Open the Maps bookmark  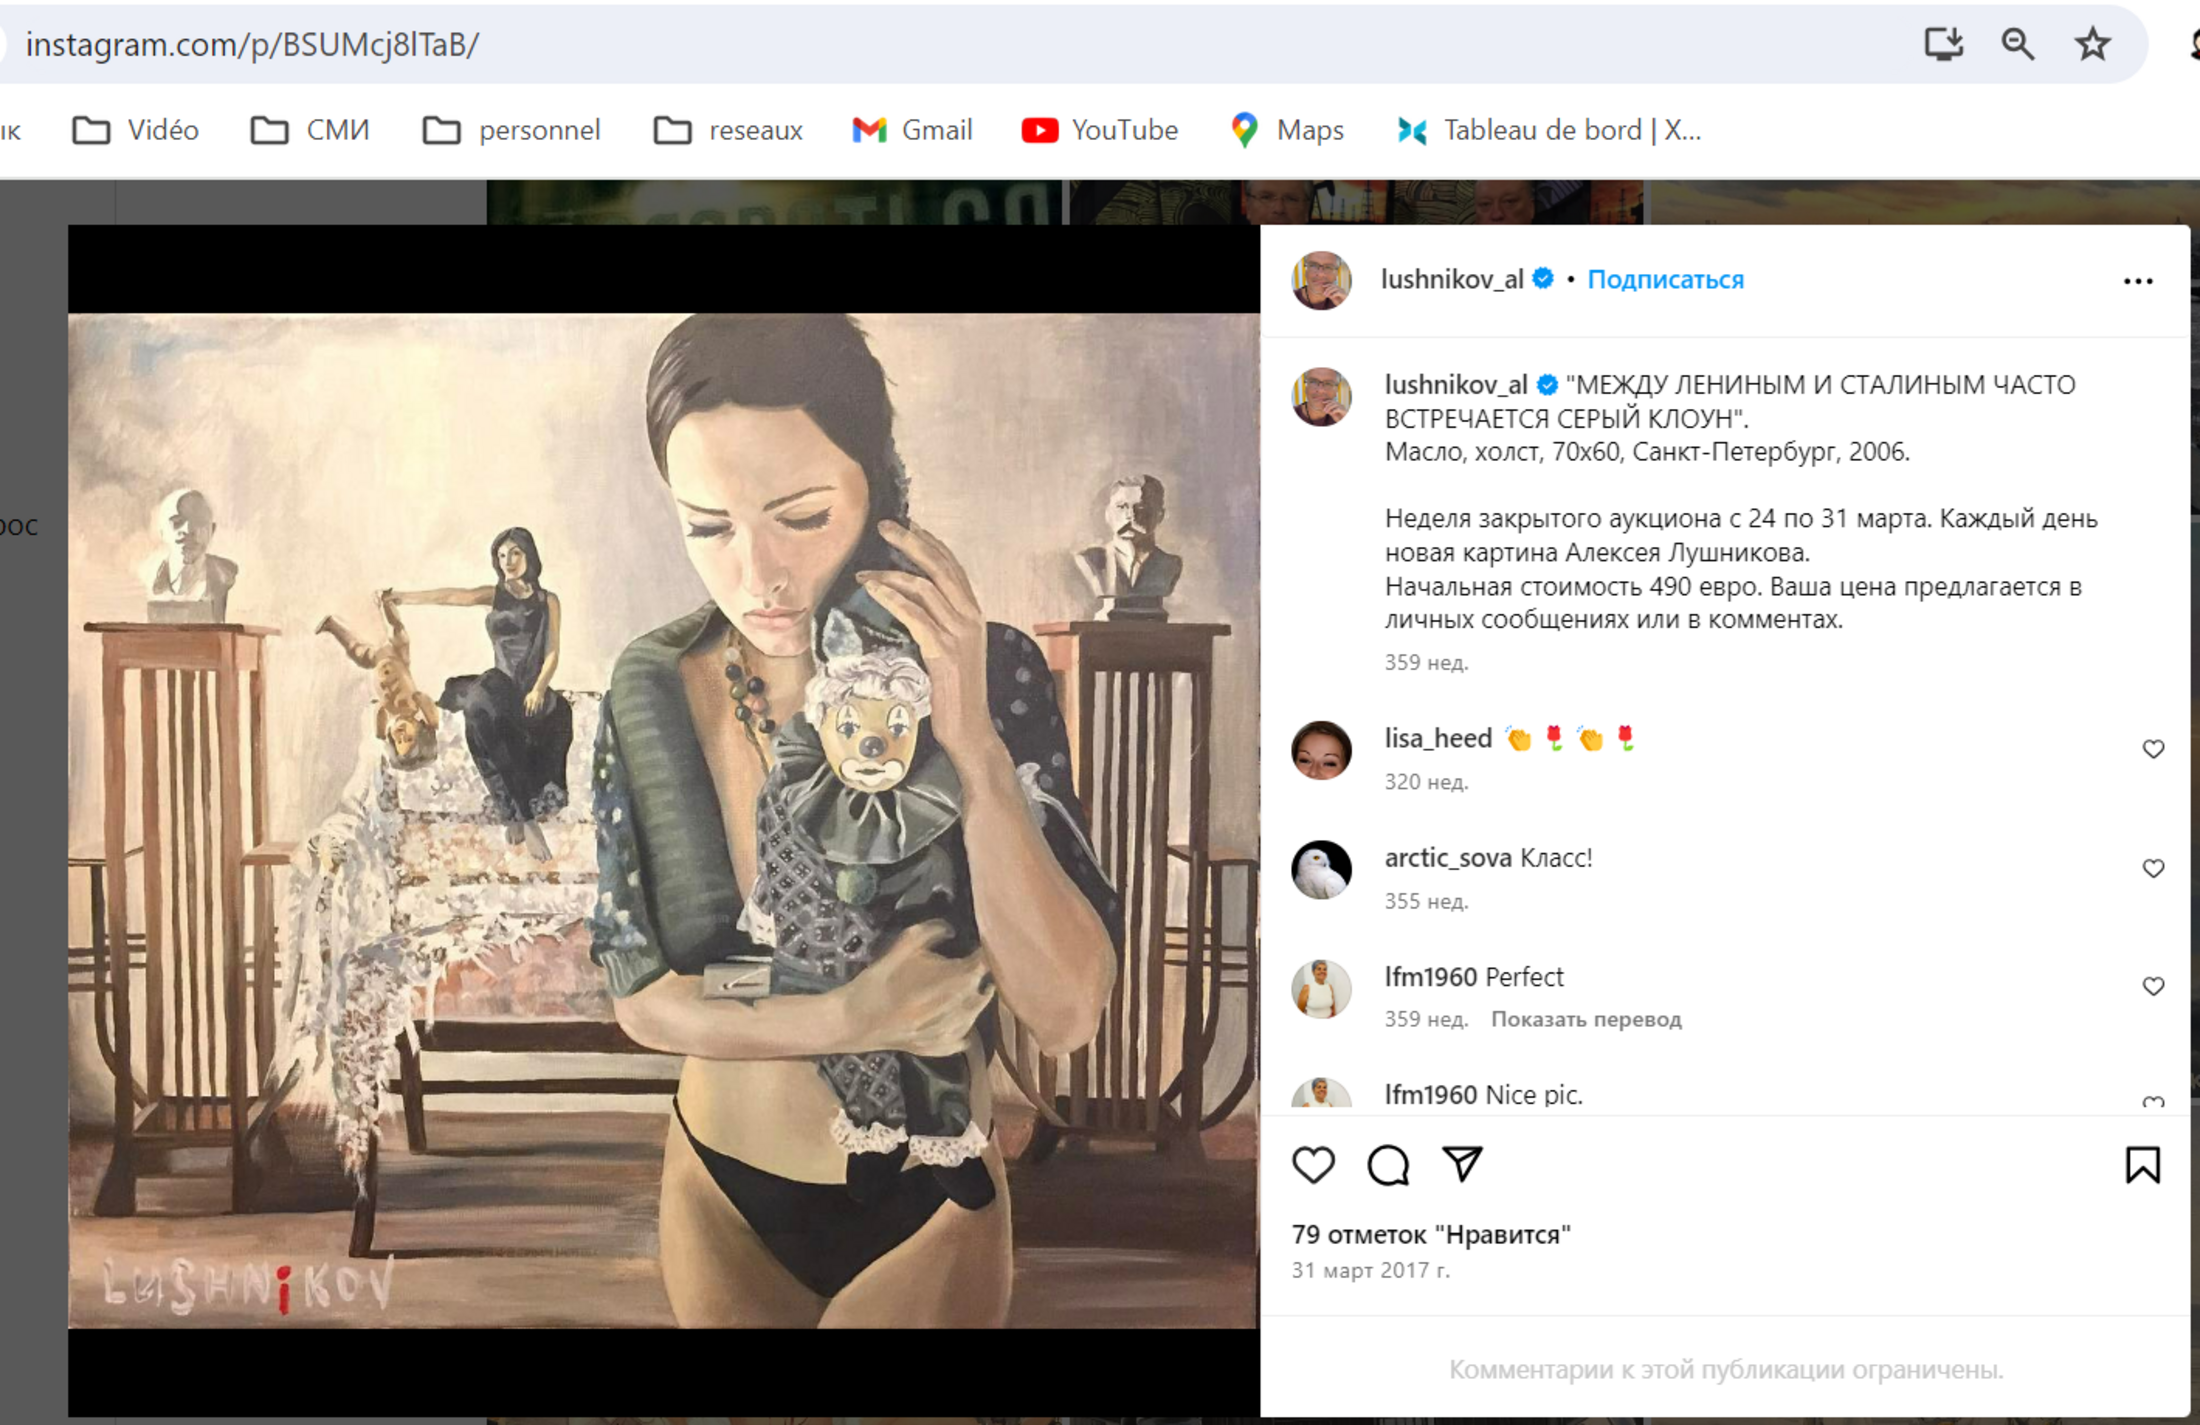click(1287, 130)
